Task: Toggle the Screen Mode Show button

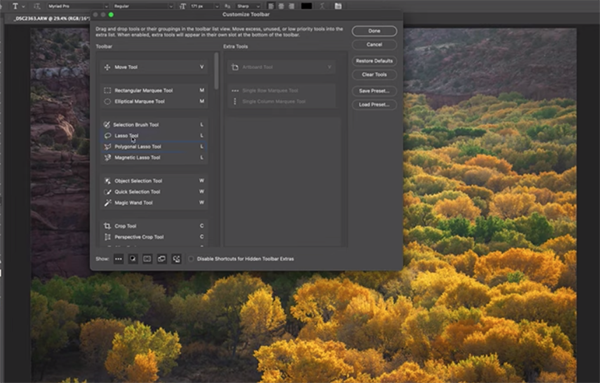Action: pyautogui.click(x=162, y=259)
